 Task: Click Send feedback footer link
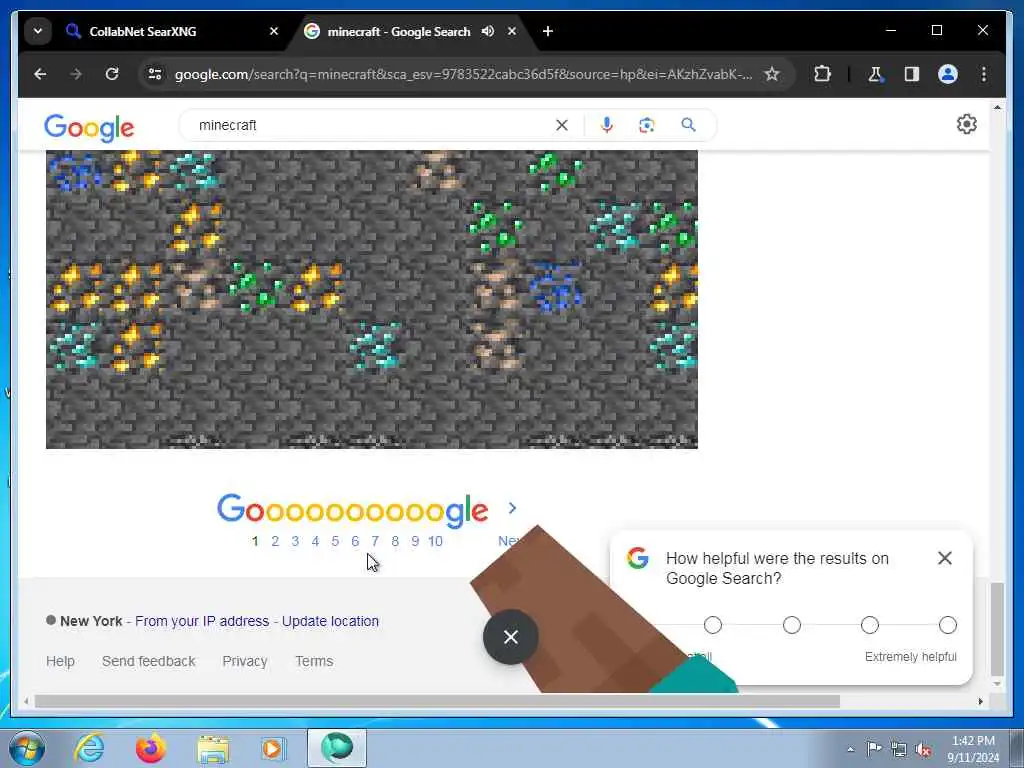tap(148, 661)
